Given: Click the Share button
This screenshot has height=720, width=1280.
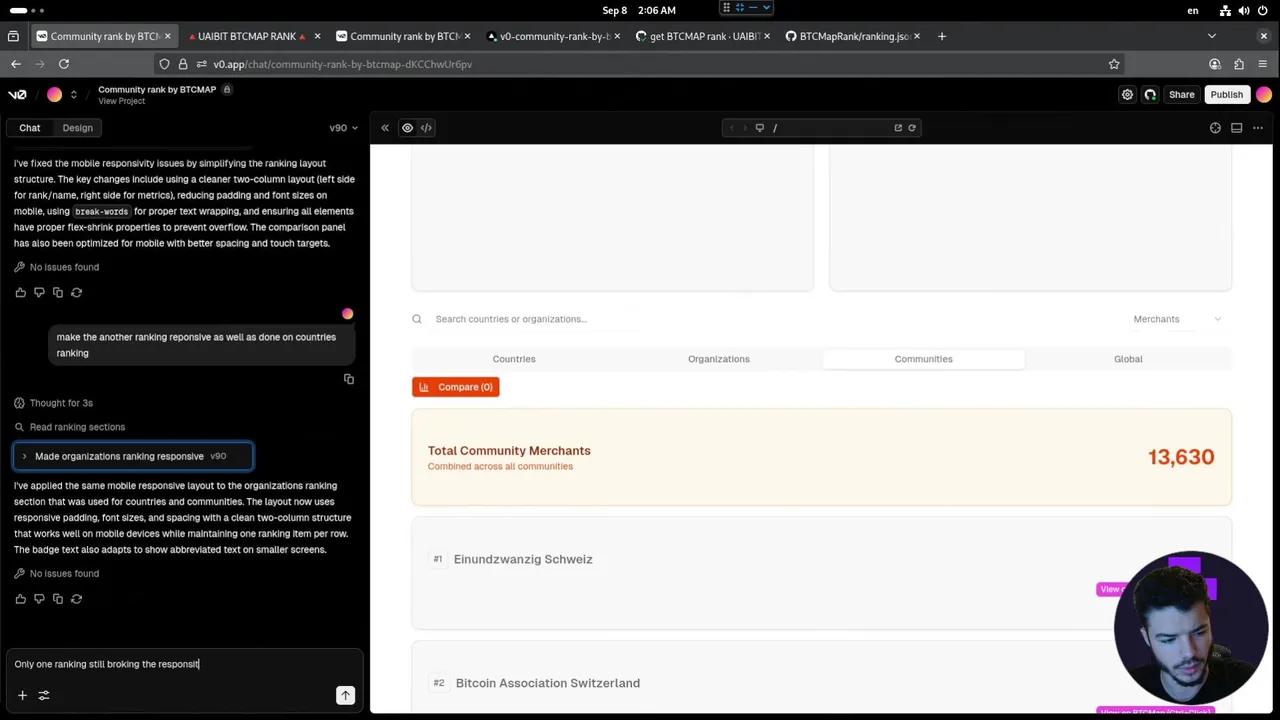Looking at the screenshot, I should click(1181, 95).
